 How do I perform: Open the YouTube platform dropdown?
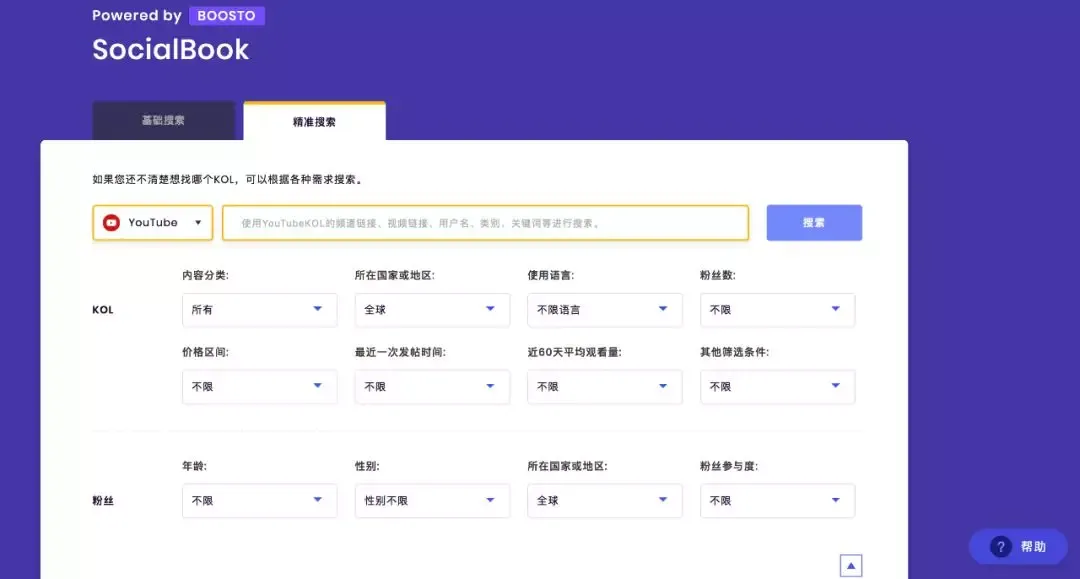click(153, 223)
